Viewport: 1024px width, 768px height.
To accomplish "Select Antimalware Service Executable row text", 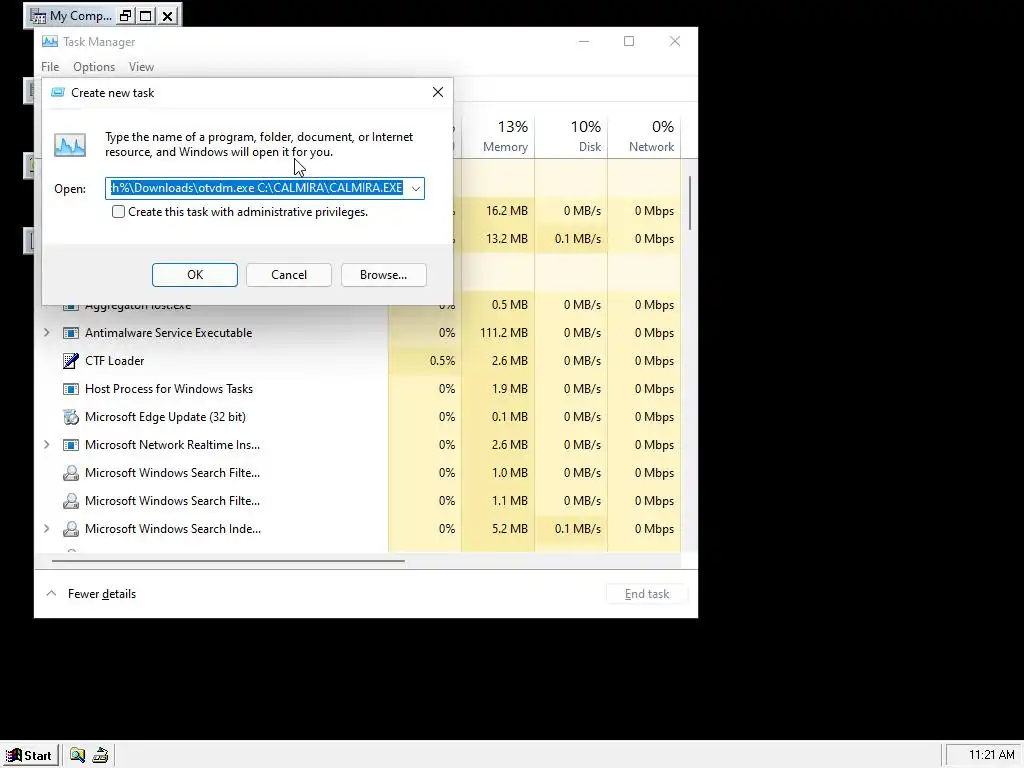I will click(168, 333).
